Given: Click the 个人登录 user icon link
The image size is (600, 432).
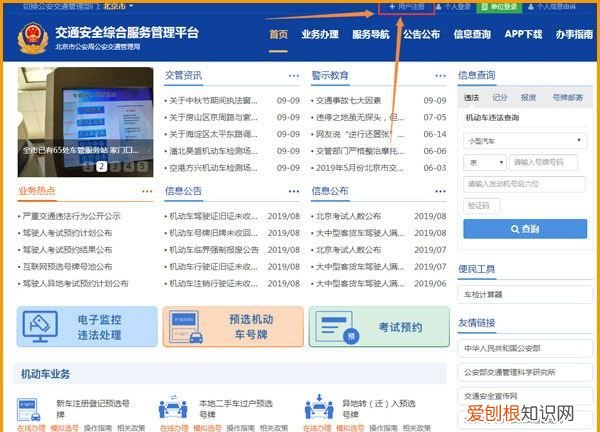Looking at the screenshot, I should click(x=453, y=7).
